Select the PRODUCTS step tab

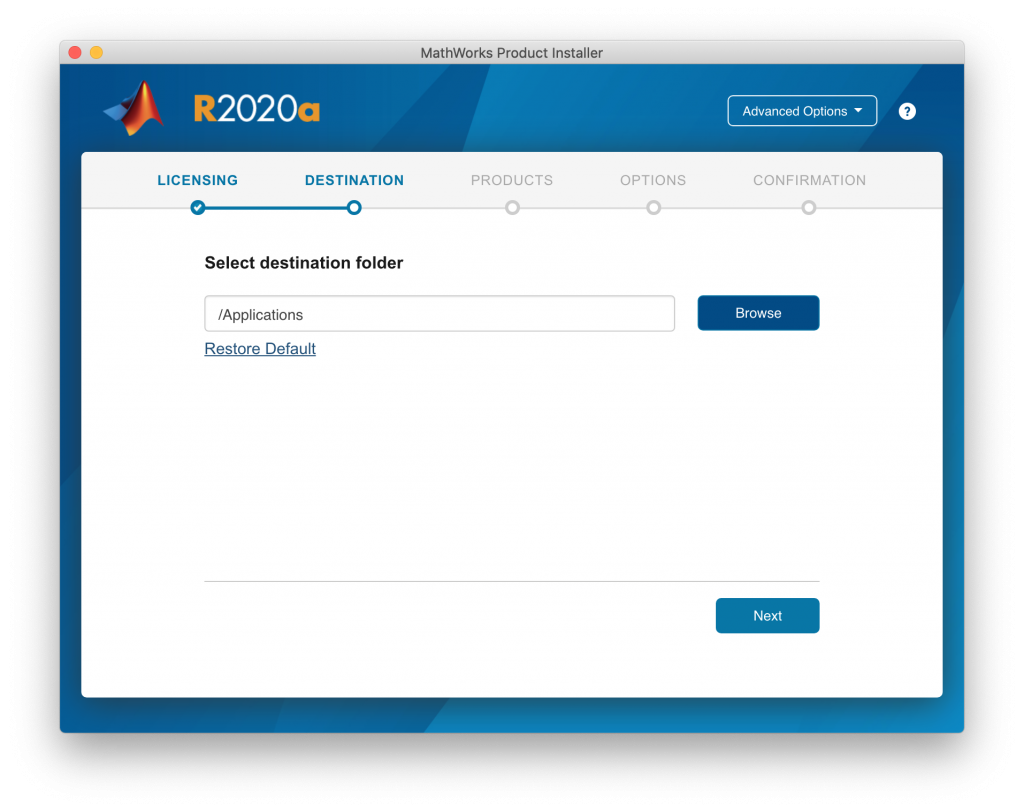pos(512,180)
